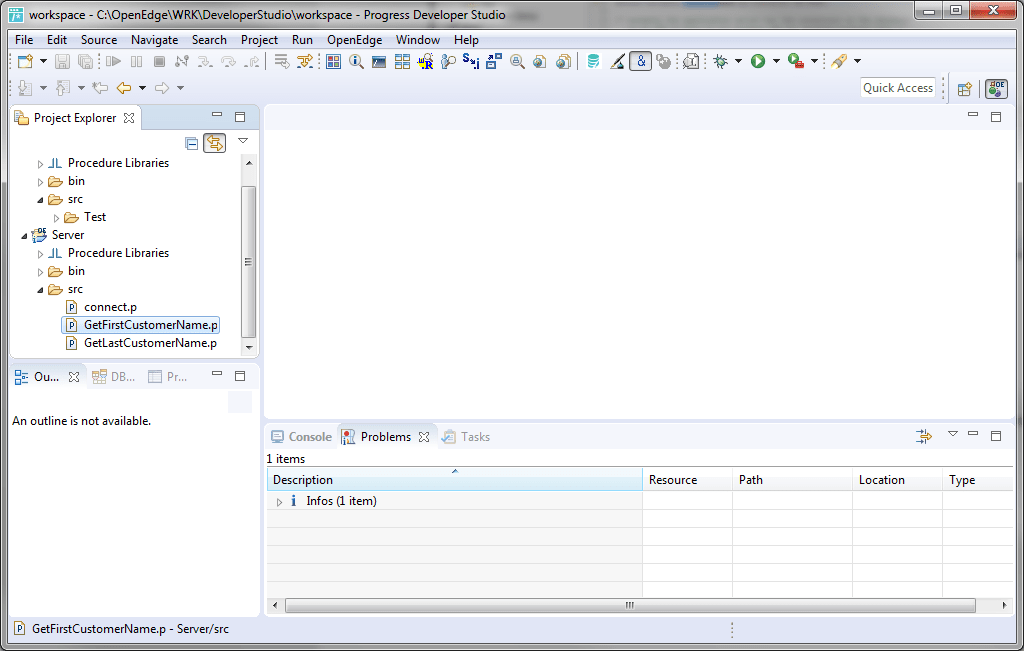Click the Save All toolbar icon
This screenshot has width=1024, height=651.
point(85,61)
